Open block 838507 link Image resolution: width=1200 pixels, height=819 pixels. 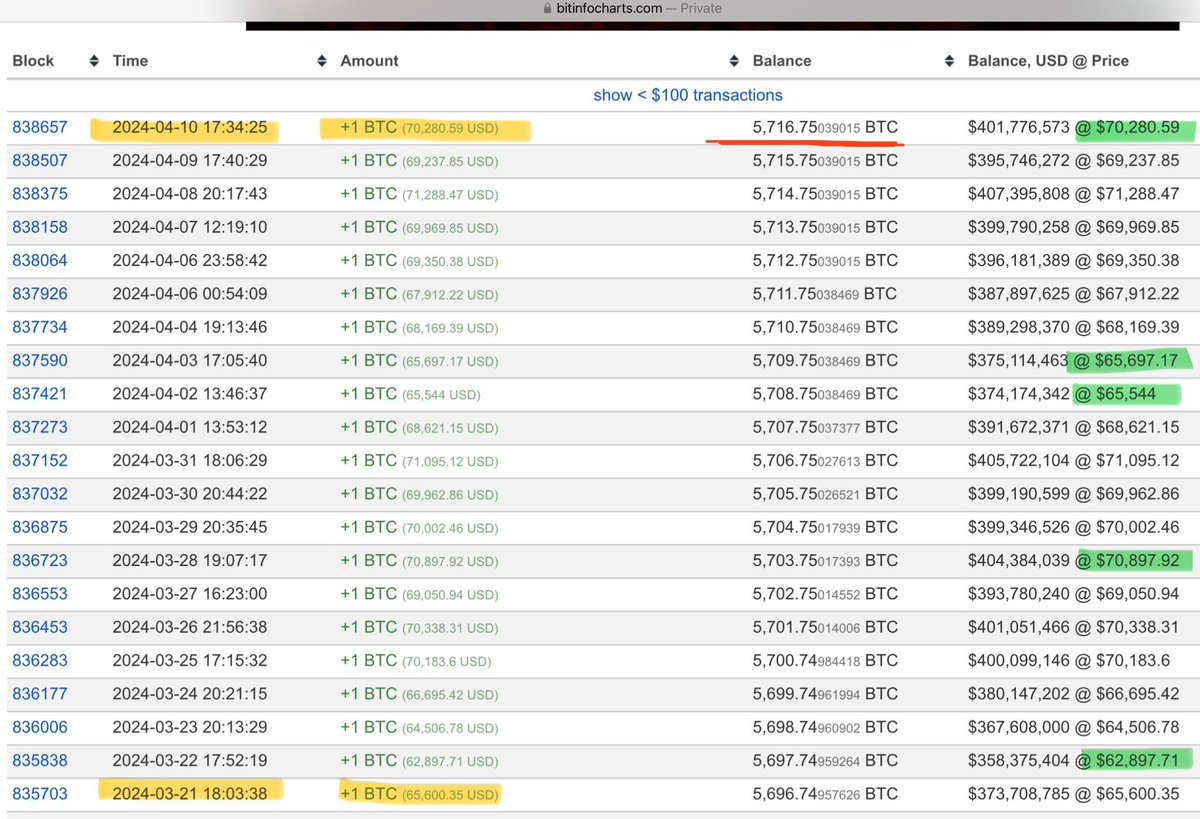[x=40, y=160]
